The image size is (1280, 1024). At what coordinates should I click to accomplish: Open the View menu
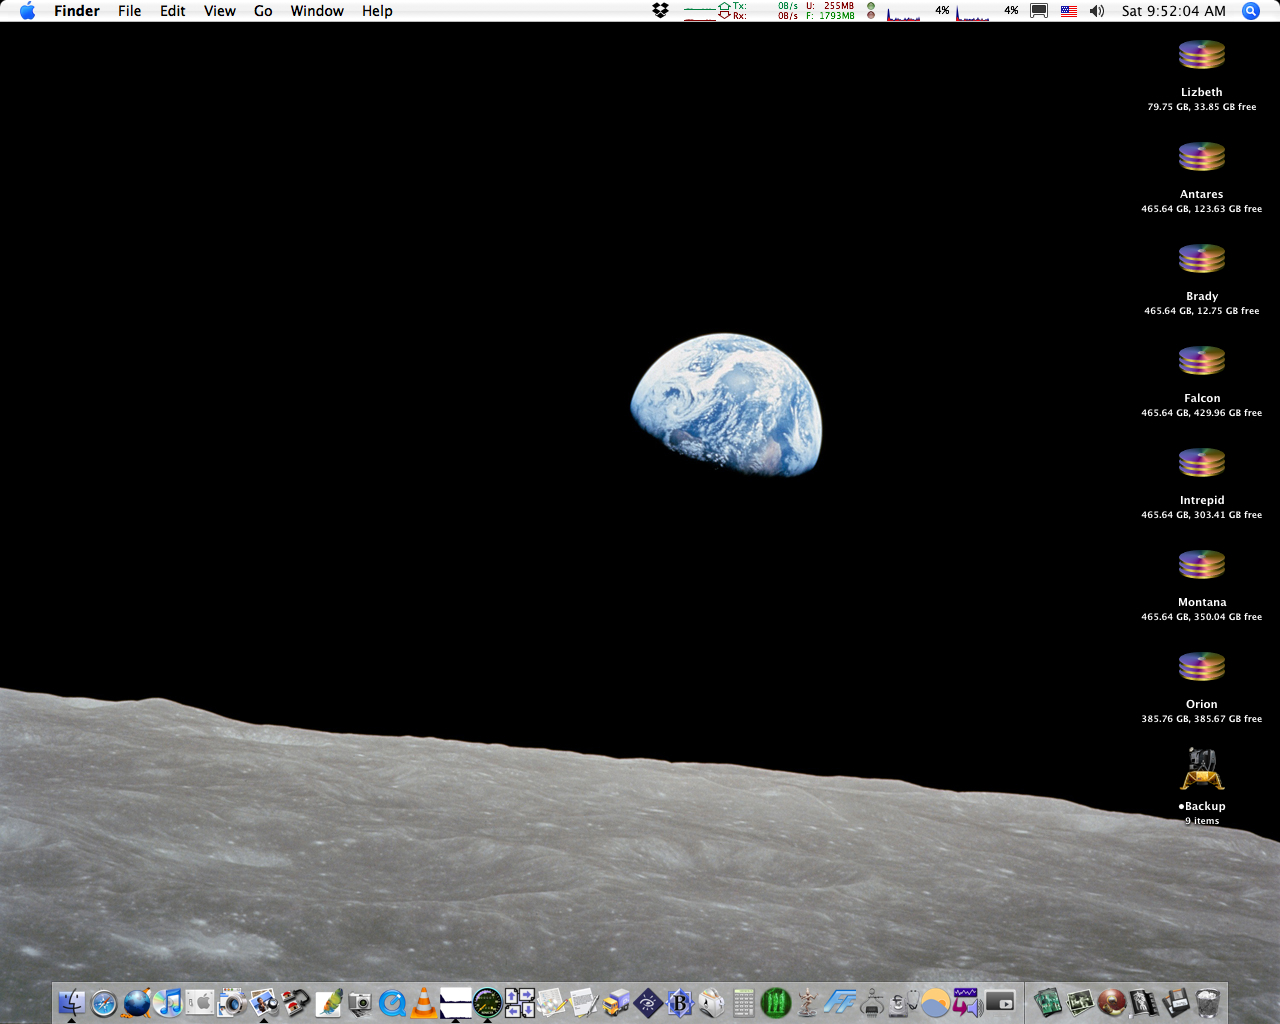point(220,11)
